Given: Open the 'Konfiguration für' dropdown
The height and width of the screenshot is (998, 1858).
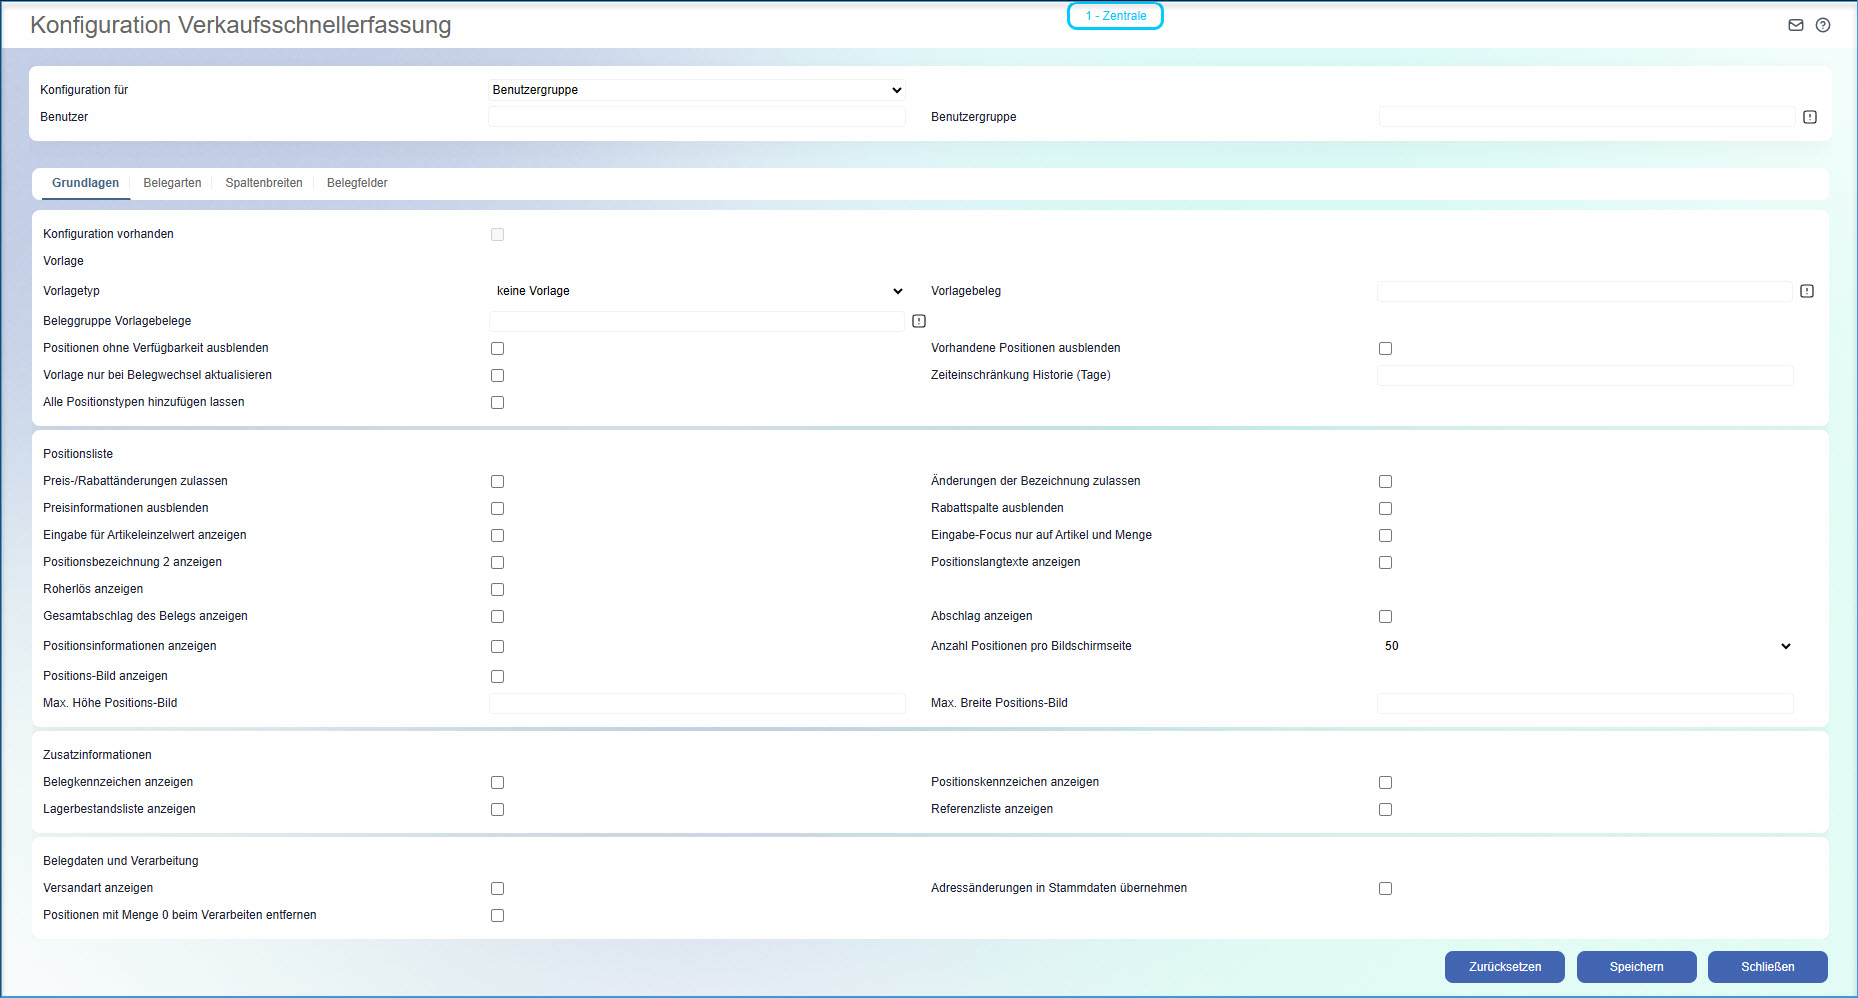Looking at the screenshot, I should 697,90.
